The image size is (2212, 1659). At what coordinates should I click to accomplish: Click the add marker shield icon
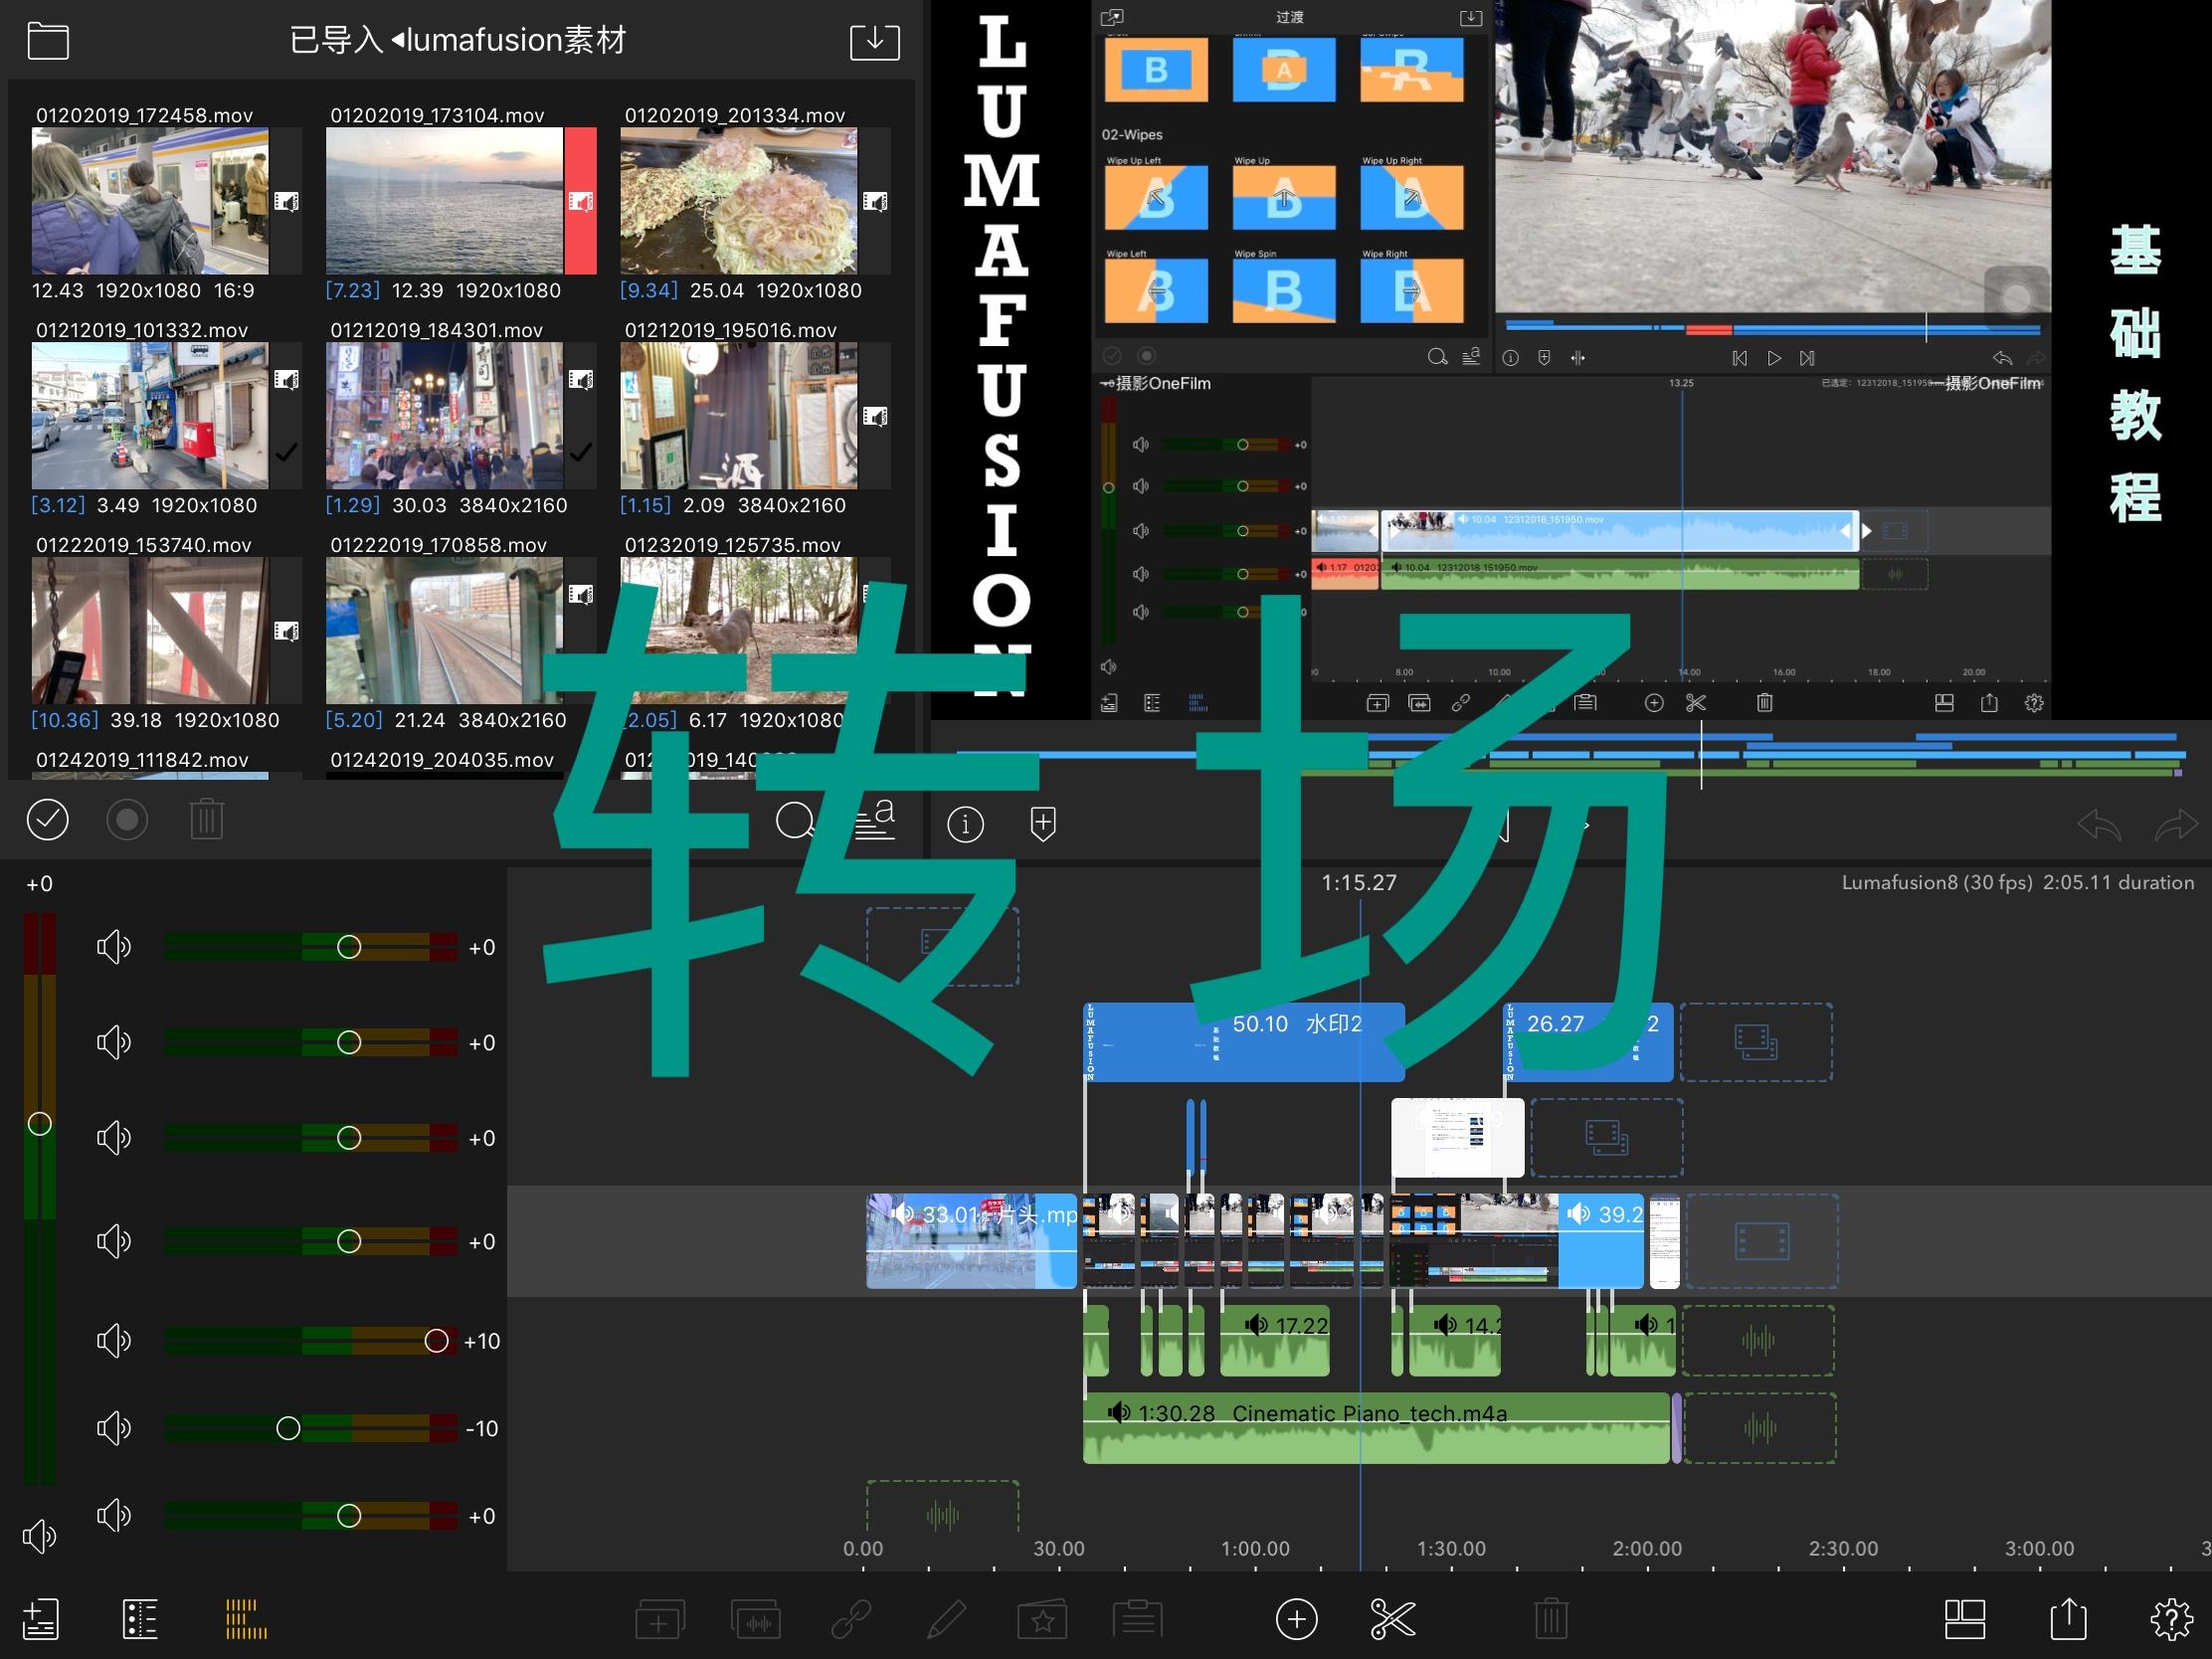click(x=1043, y=824)
